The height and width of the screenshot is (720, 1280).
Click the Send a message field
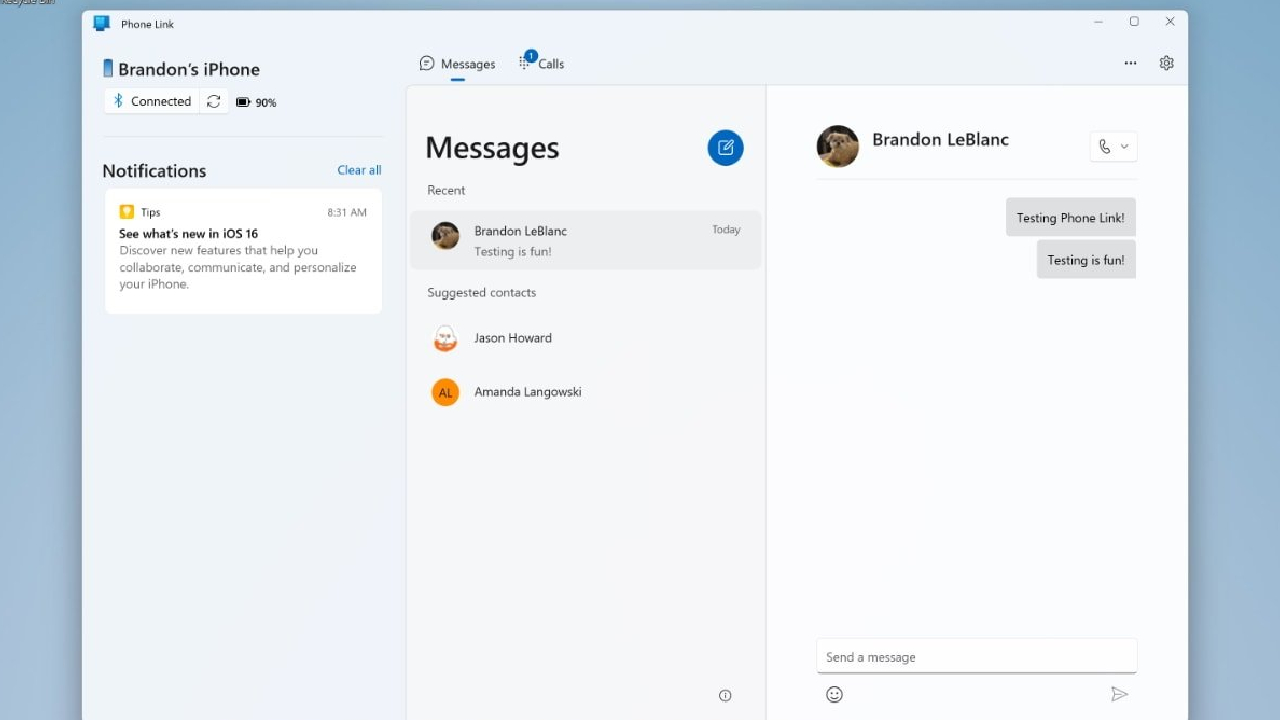(x=975, y=657)
